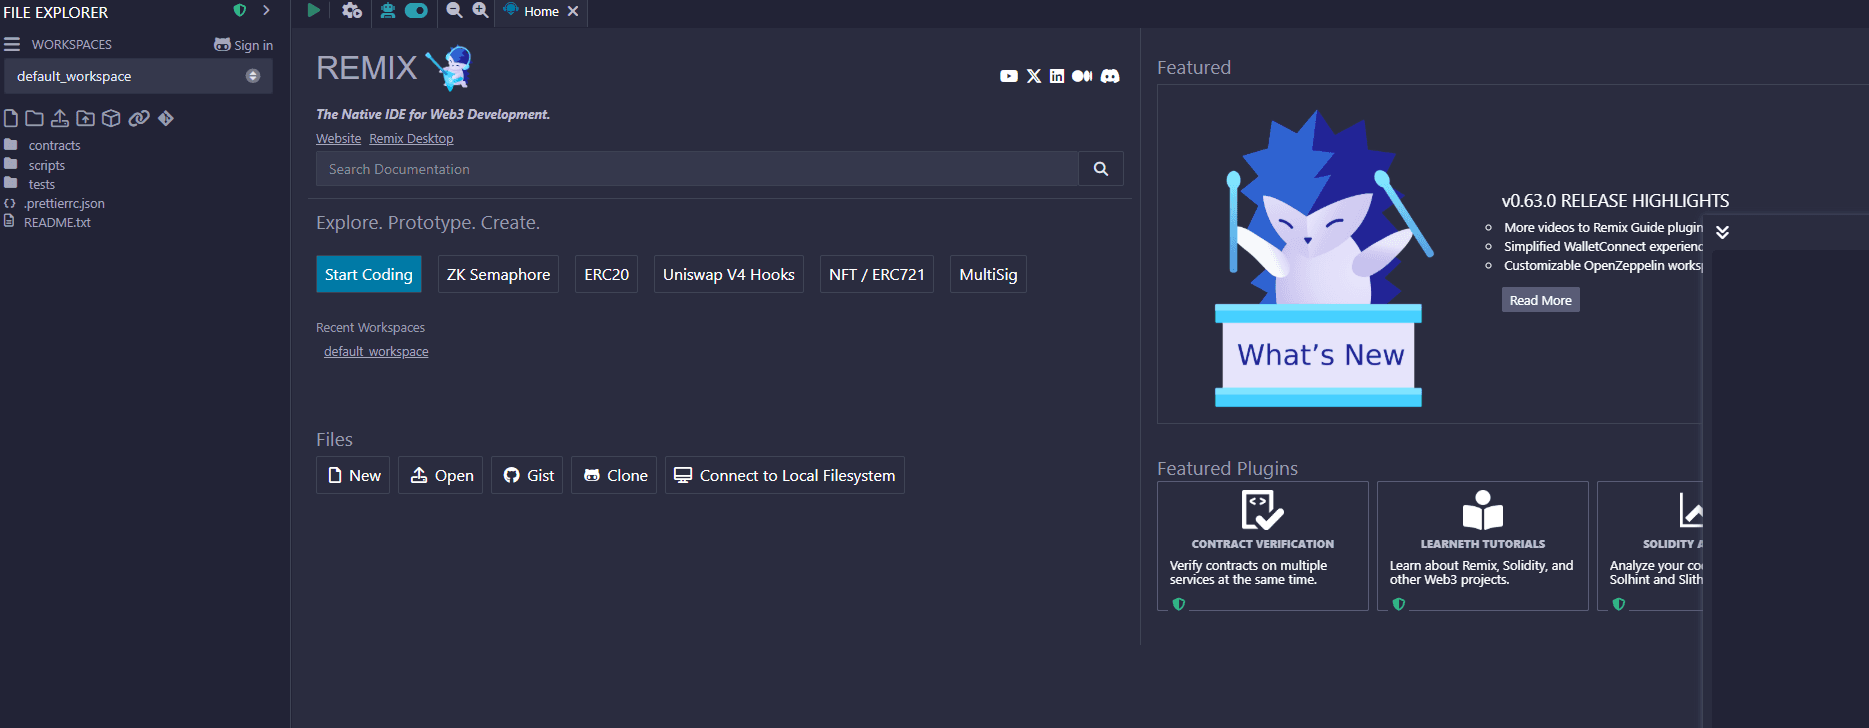Create a new folder icon in explorer
The width and height of the screenshot is (1869, 728).
34,118
